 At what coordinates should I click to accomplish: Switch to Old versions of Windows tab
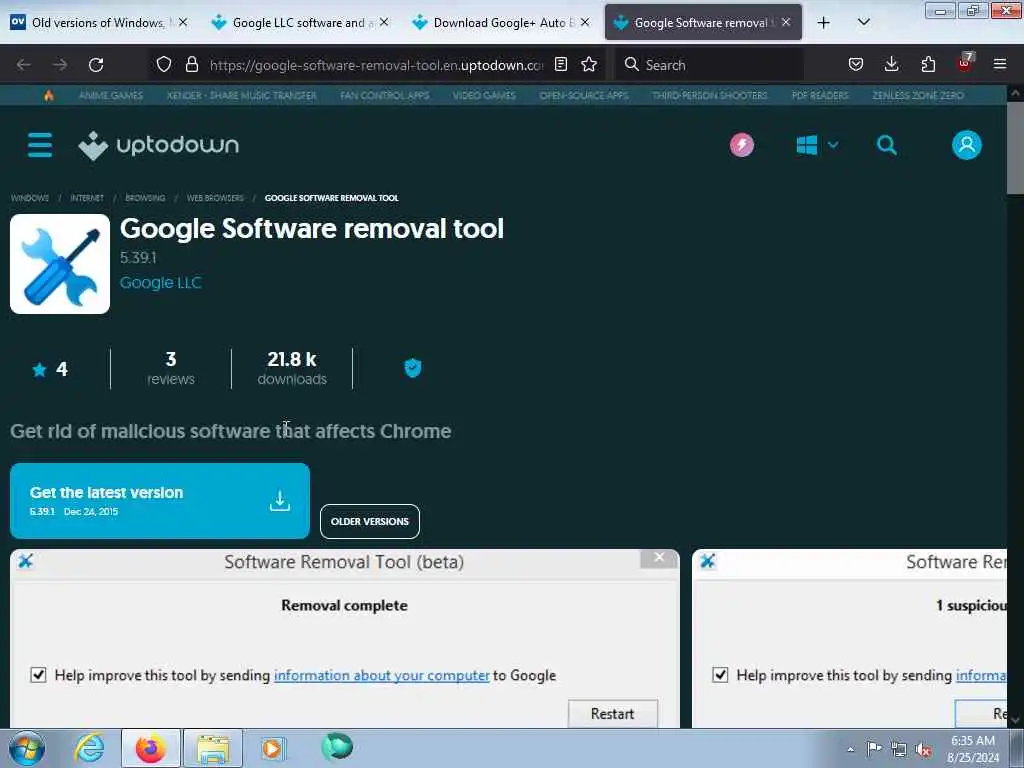(x=98, y=23)
